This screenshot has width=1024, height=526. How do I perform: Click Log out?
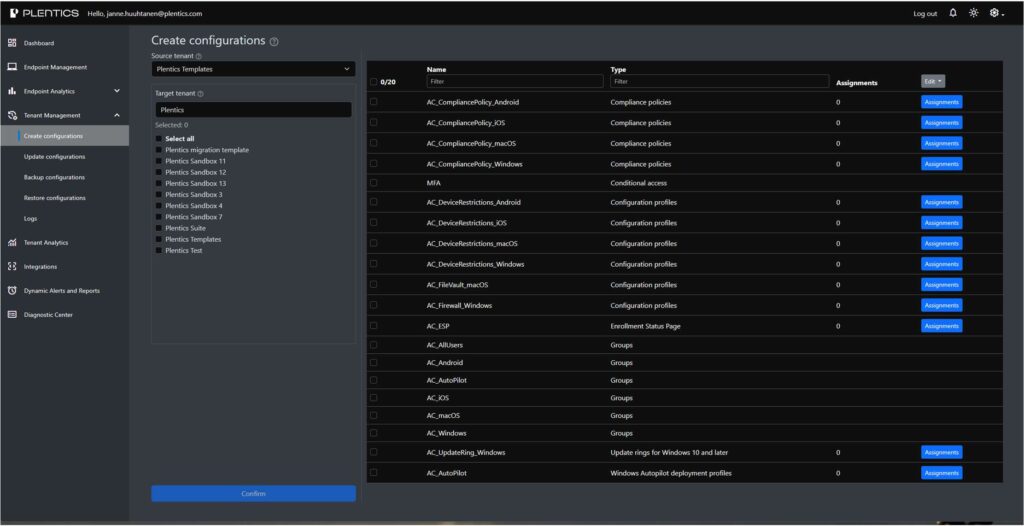click(x=925, y=14)
